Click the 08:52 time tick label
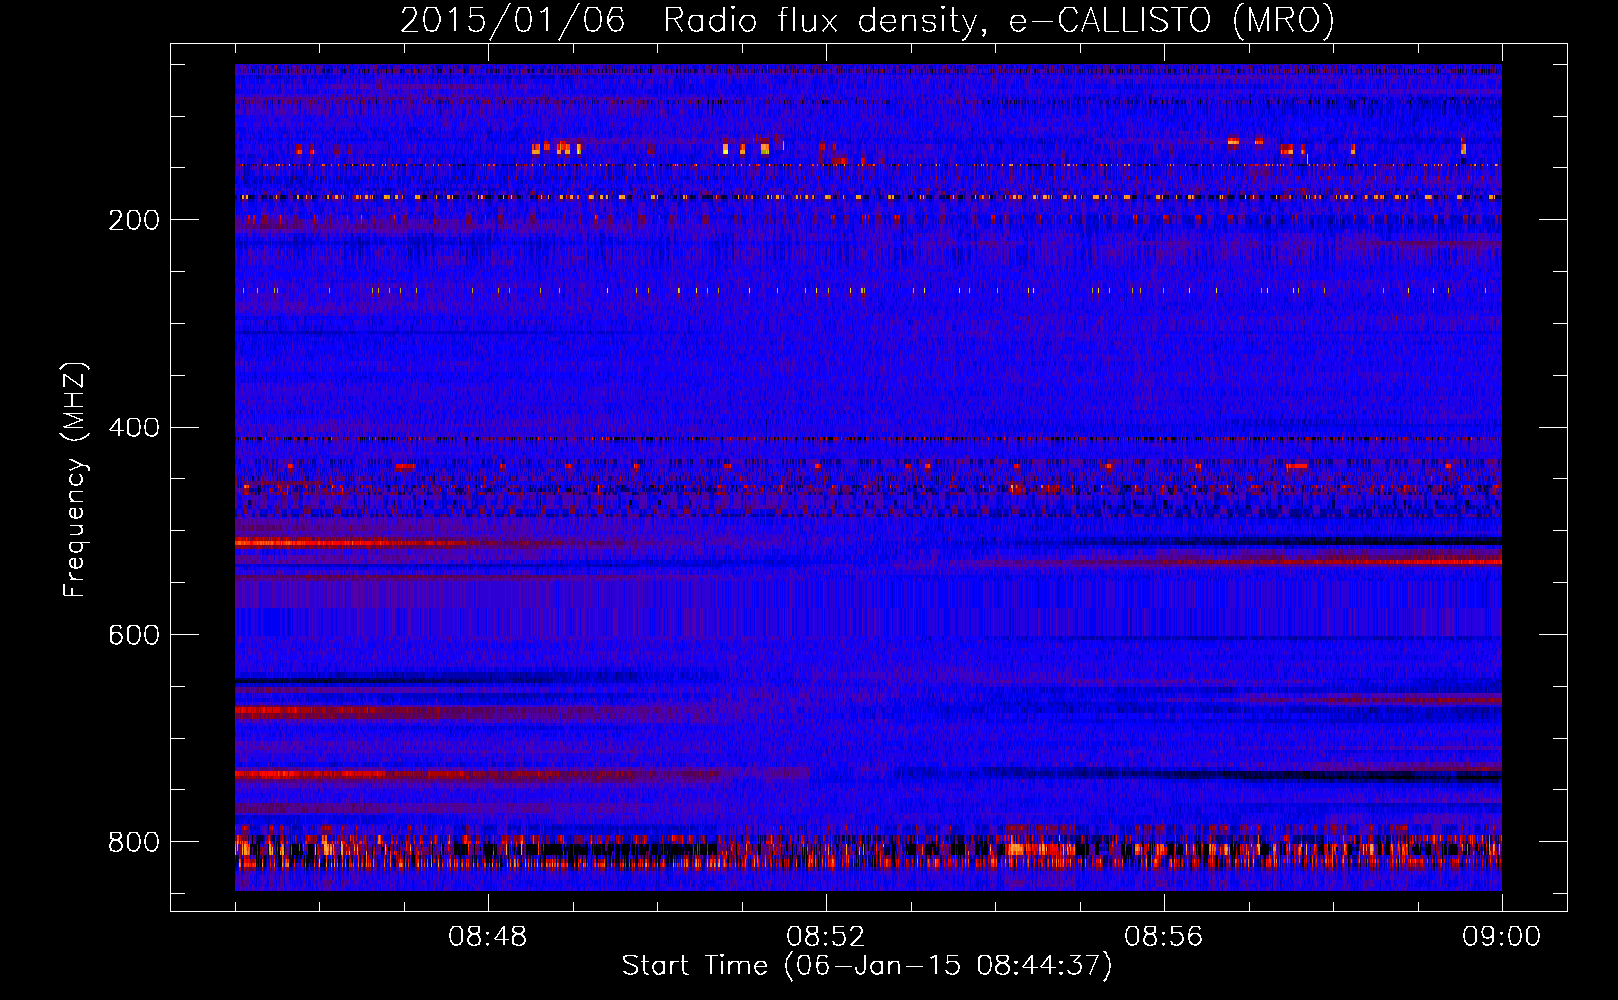The width and height of the screenshot is (1618, 1000). tap(825, 937)
